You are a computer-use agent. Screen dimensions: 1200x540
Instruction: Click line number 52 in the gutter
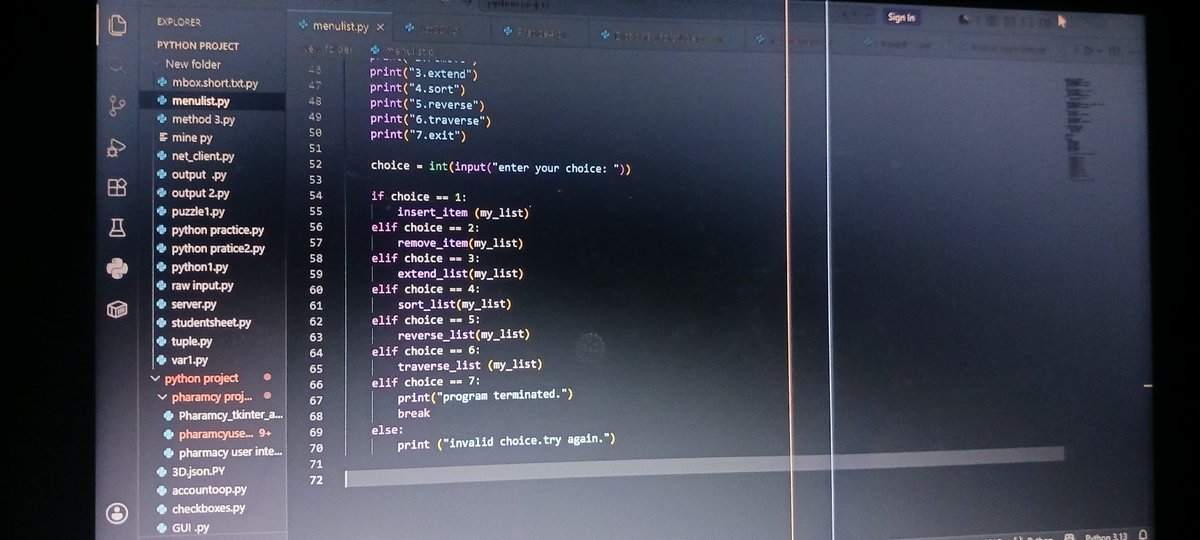(315, 164)
